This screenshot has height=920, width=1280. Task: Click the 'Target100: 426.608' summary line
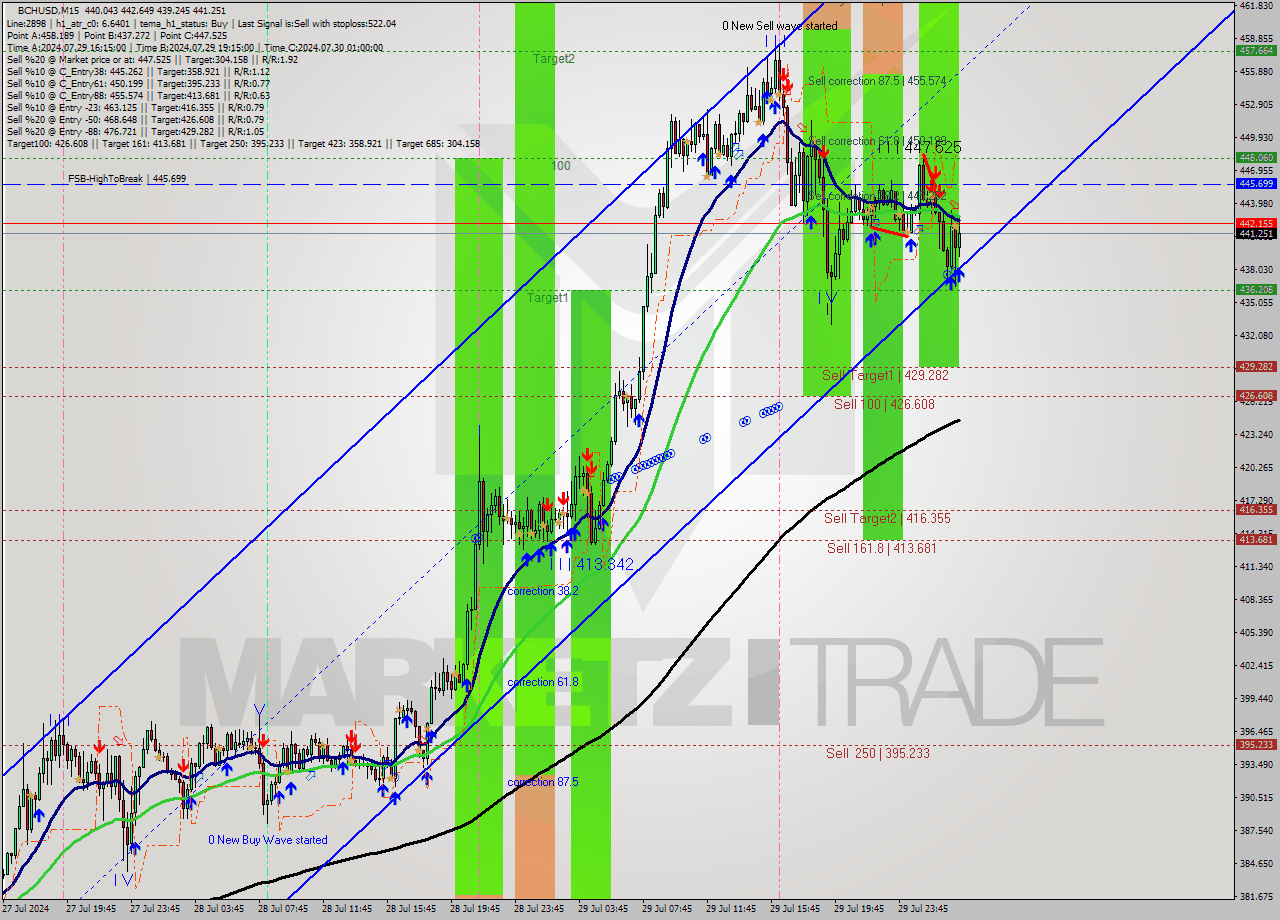(243, 143)
